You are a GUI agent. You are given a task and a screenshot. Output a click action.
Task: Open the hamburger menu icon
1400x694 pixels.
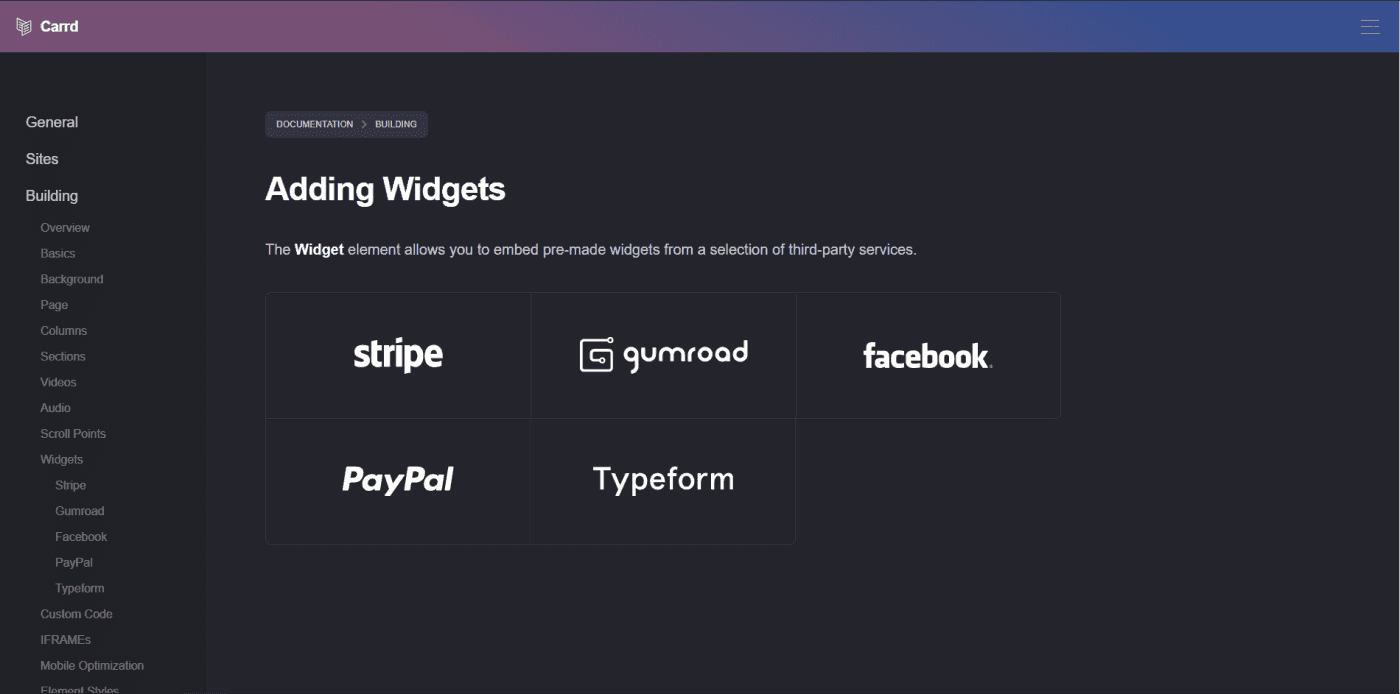click(x=1370, y=27)
